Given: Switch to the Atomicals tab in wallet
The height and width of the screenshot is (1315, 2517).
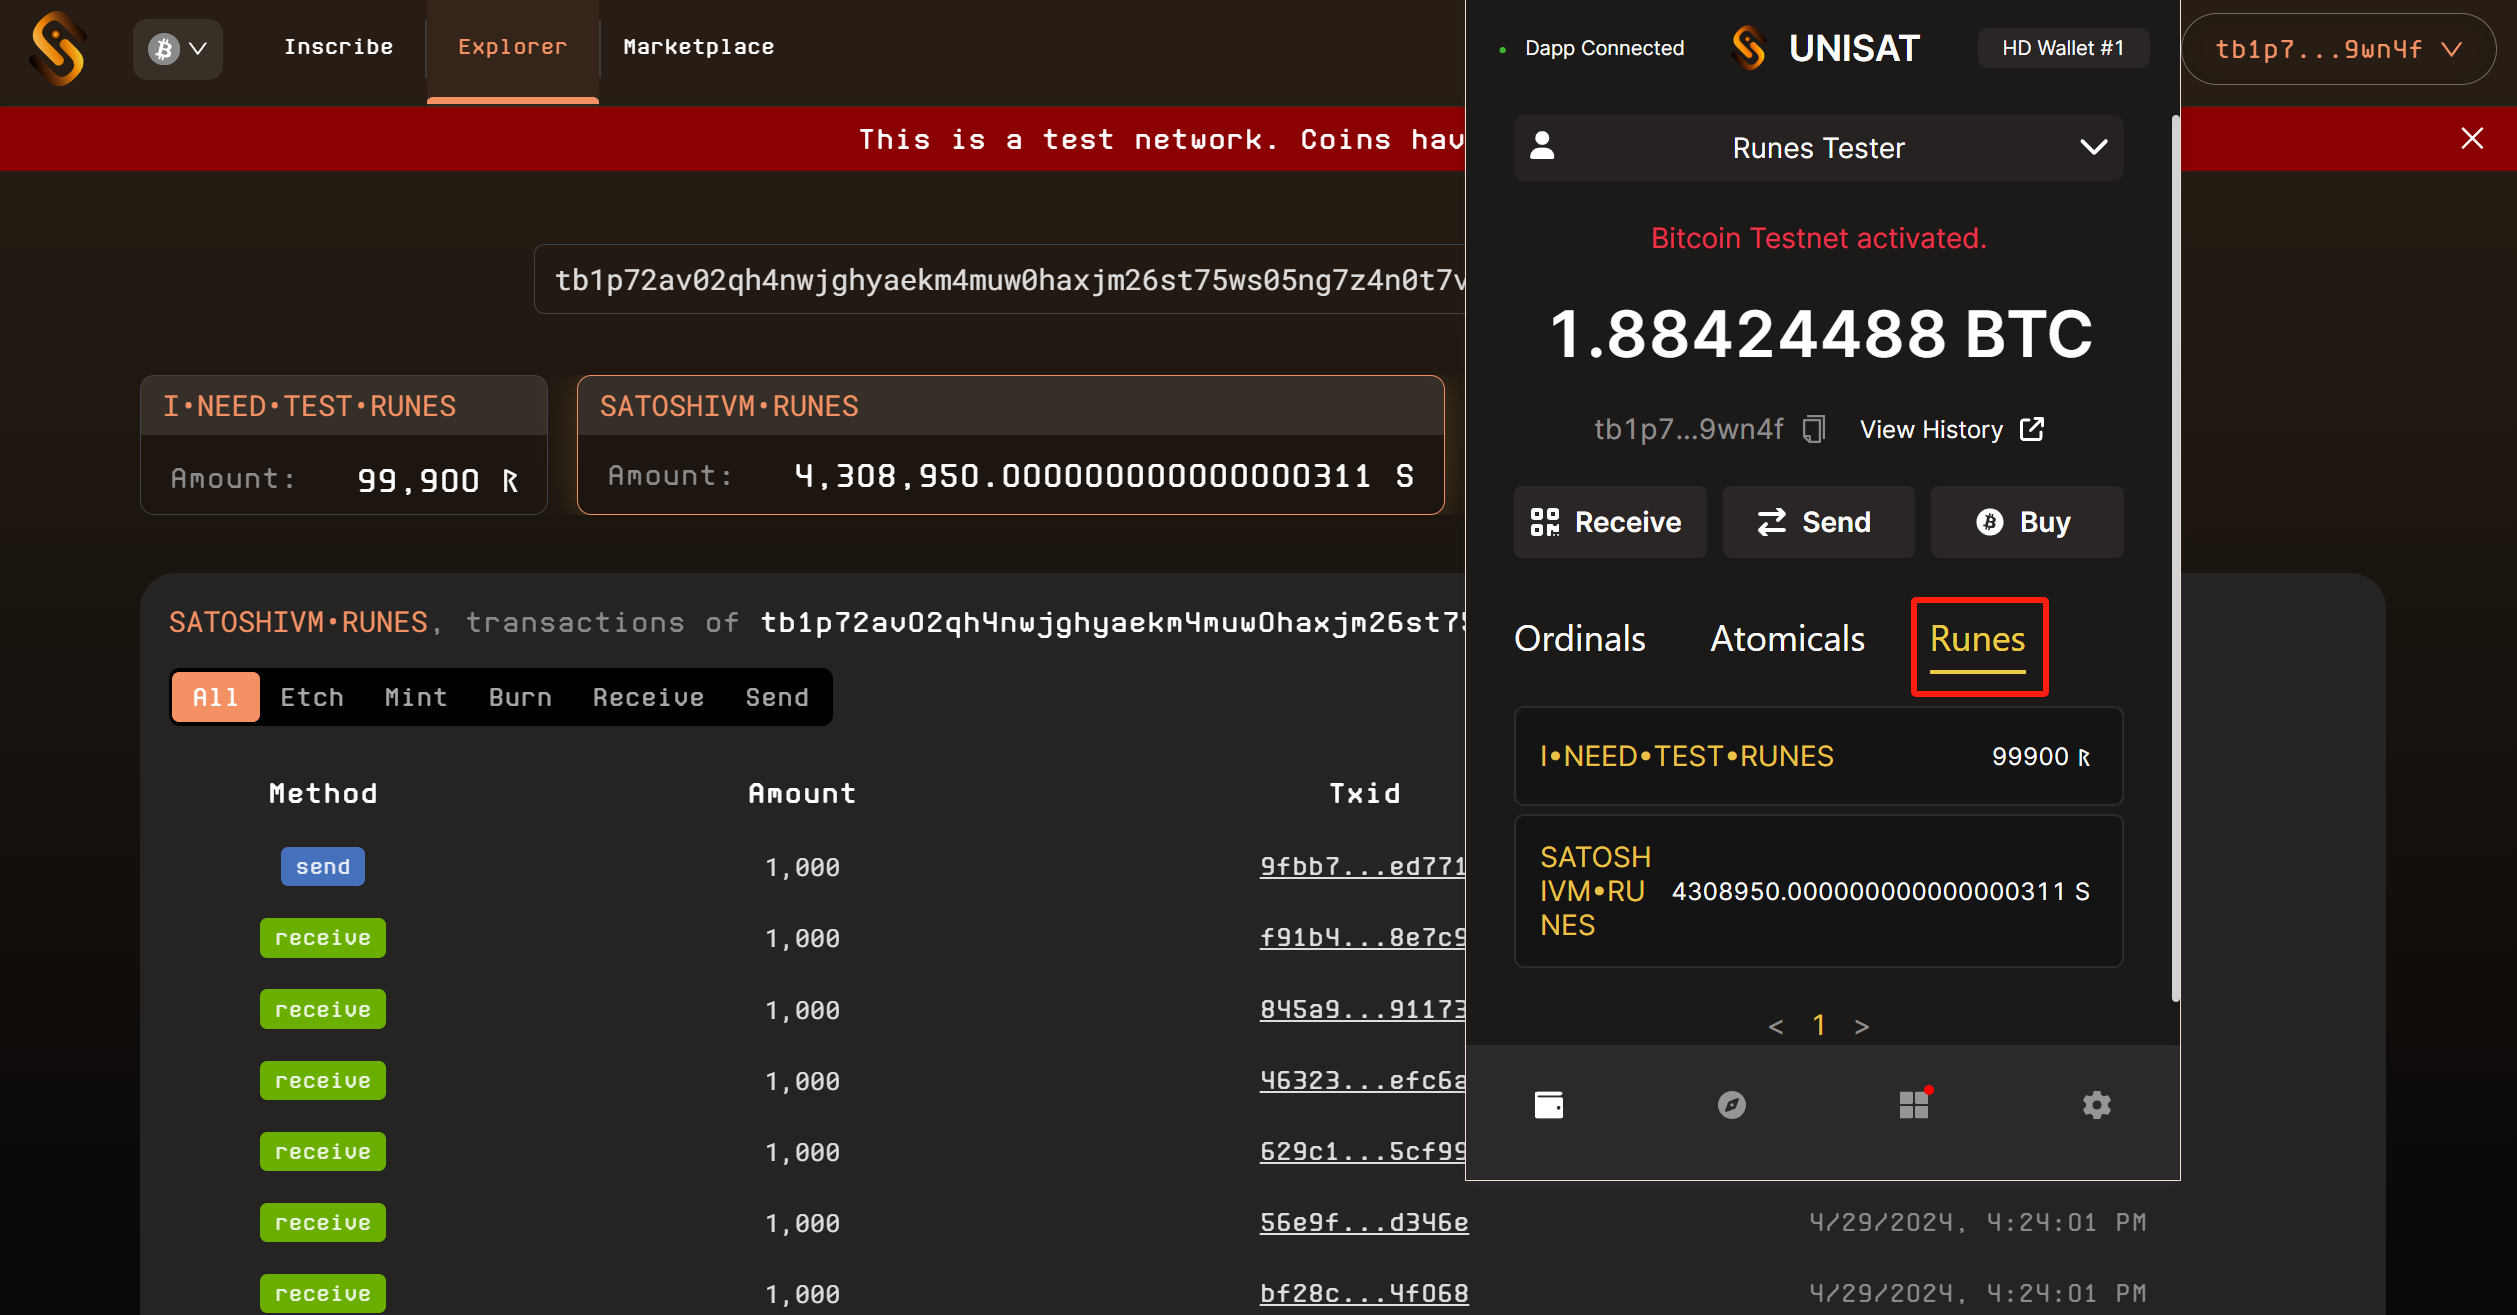Looking at the screenshot, I should 1787,639.
